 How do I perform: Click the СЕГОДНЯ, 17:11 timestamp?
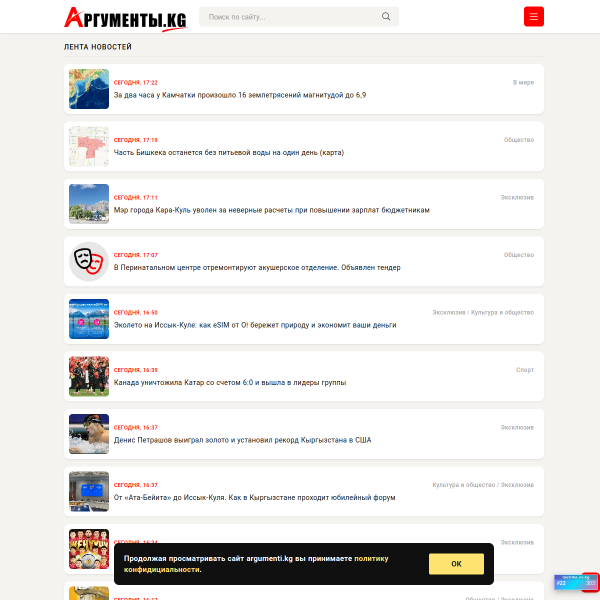click(135, 197)
